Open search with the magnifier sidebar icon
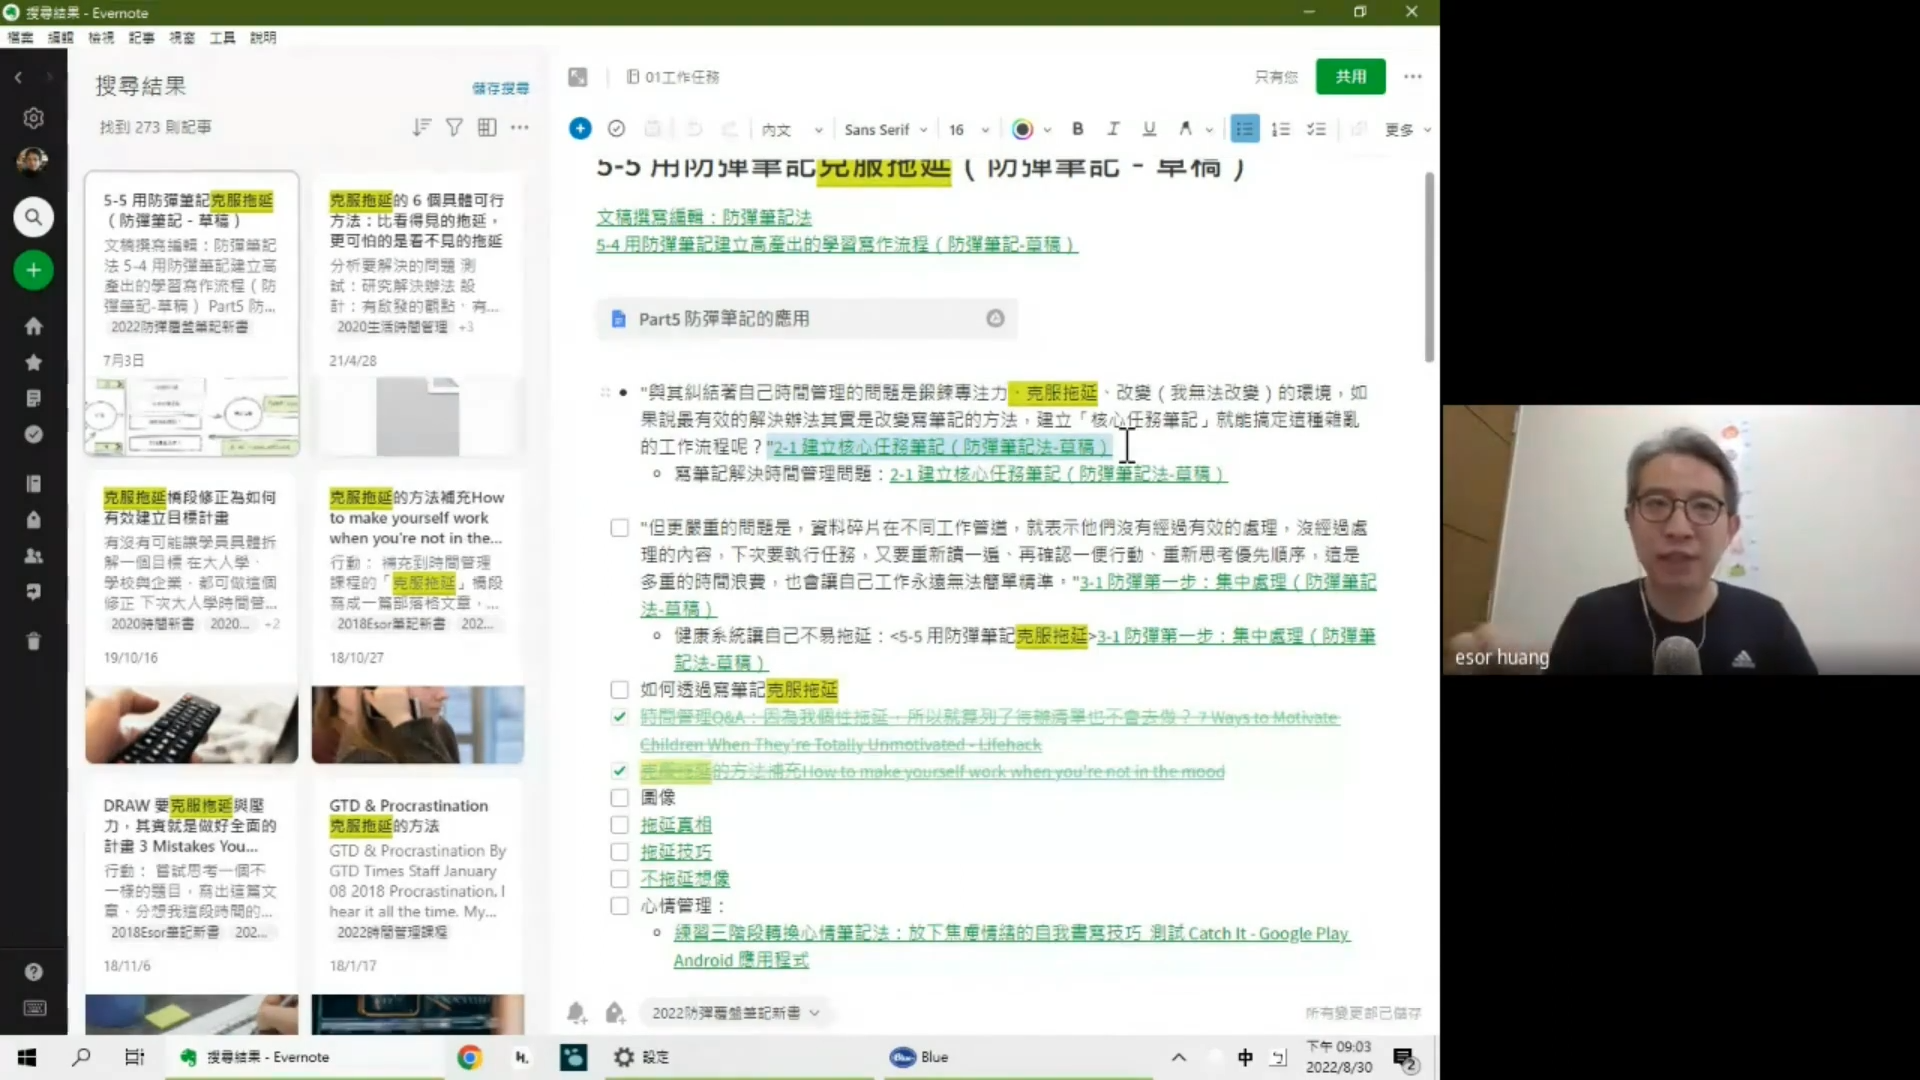 pyautogui.click(x=33, y=217)
